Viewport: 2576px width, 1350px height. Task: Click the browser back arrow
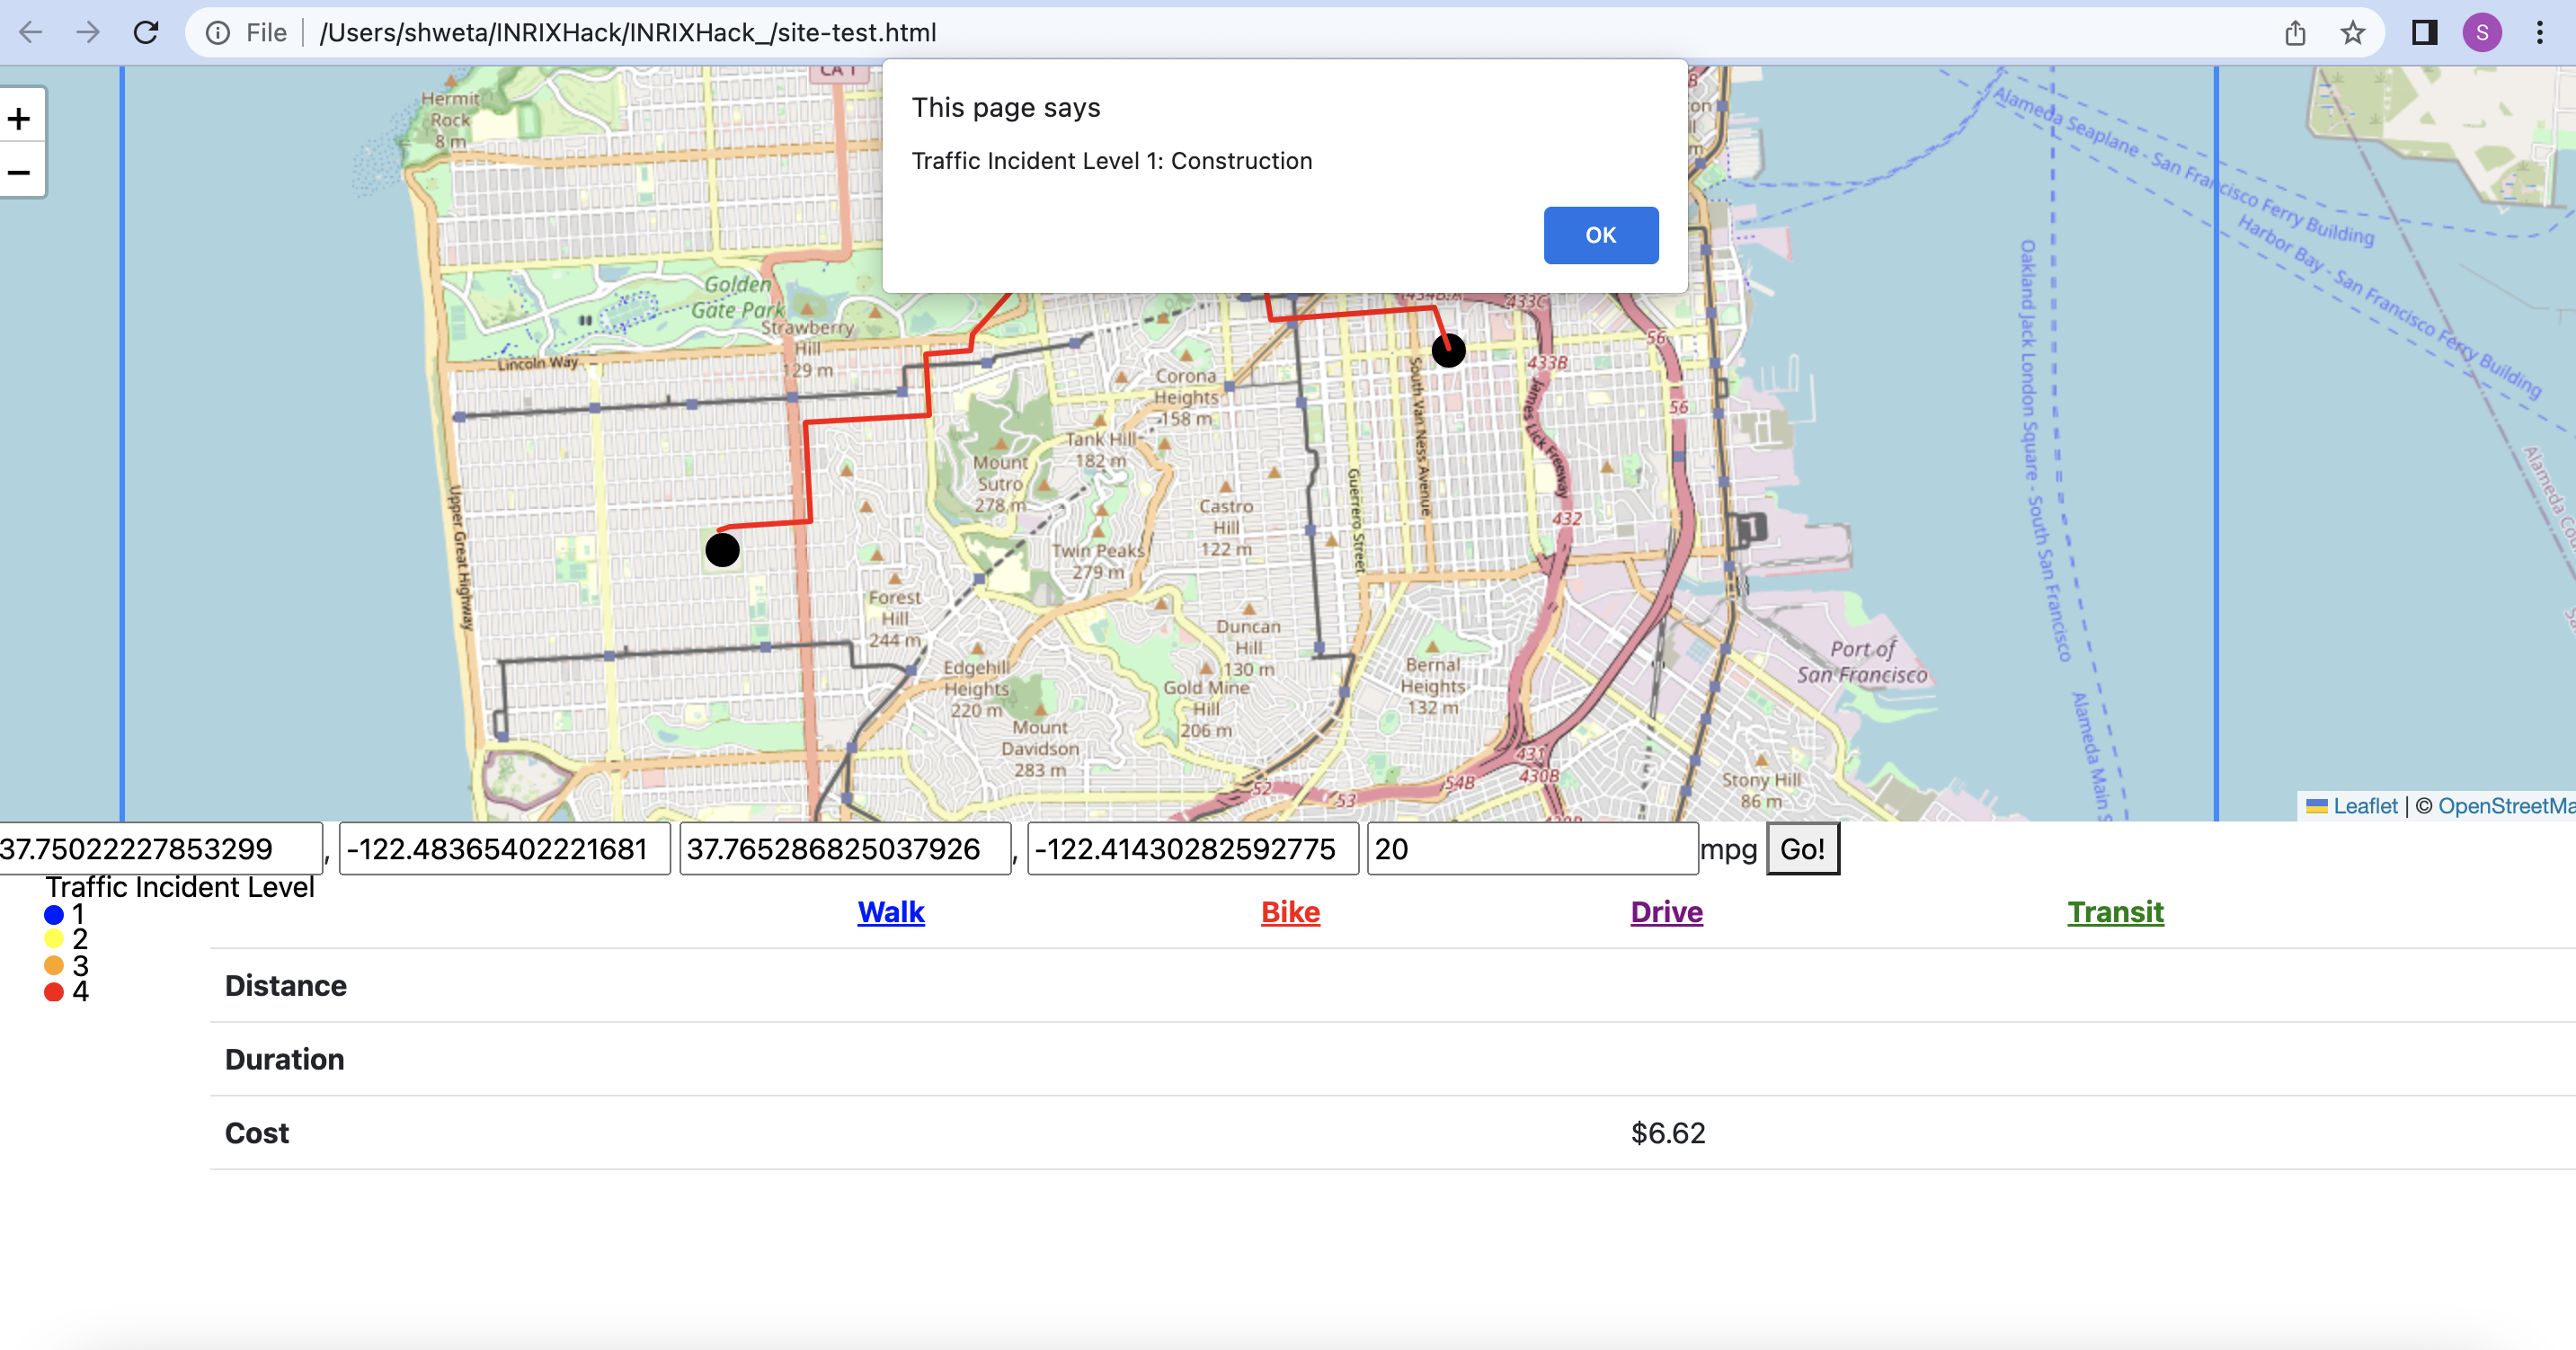[x=31, y=33]
